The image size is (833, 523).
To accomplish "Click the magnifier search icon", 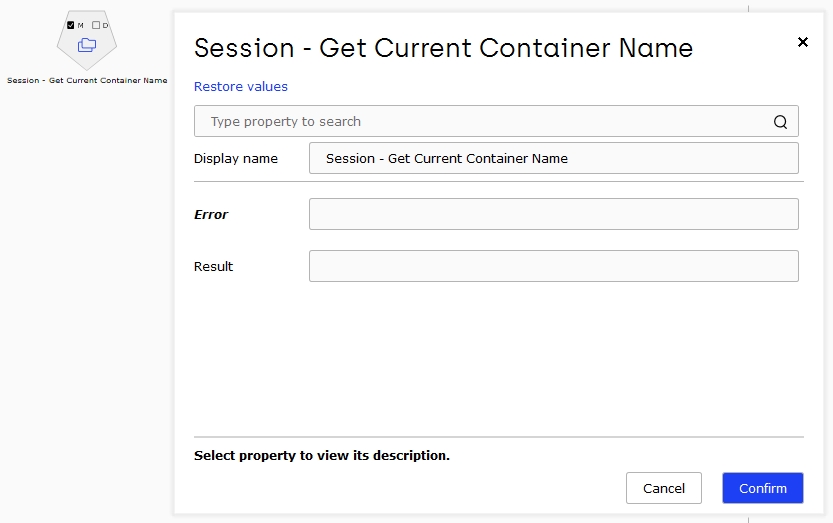I will click(x=780, y=122).
